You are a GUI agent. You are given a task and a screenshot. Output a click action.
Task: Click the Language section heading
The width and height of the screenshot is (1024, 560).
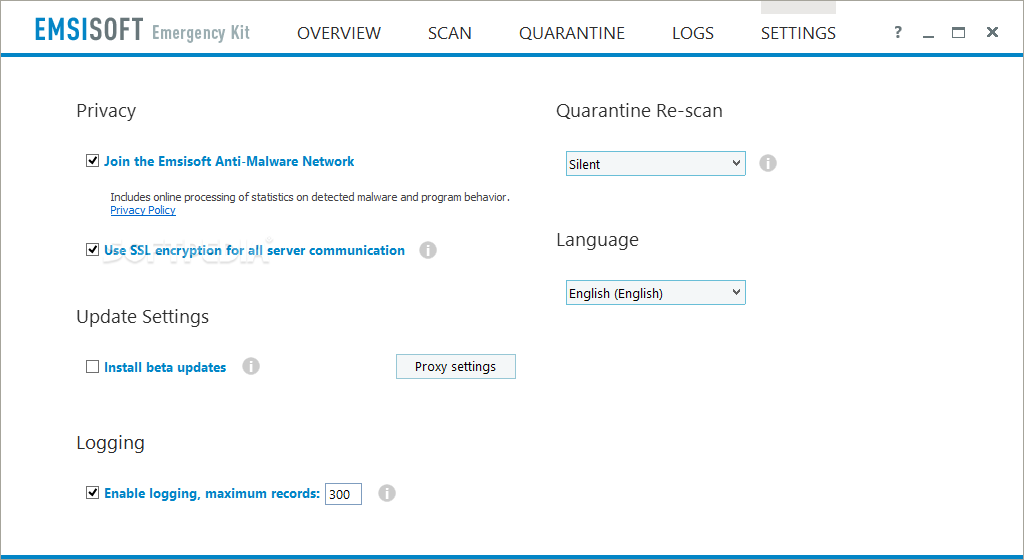[x=598, y=240]
